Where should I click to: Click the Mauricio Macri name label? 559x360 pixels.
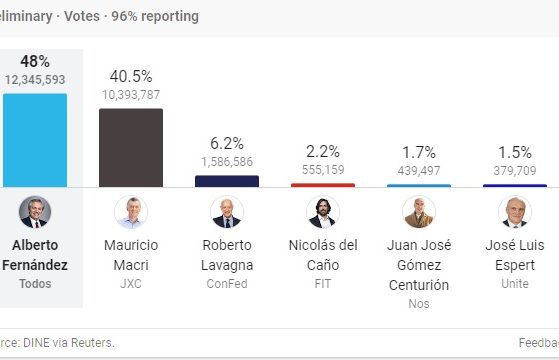(x=131, y=255)
